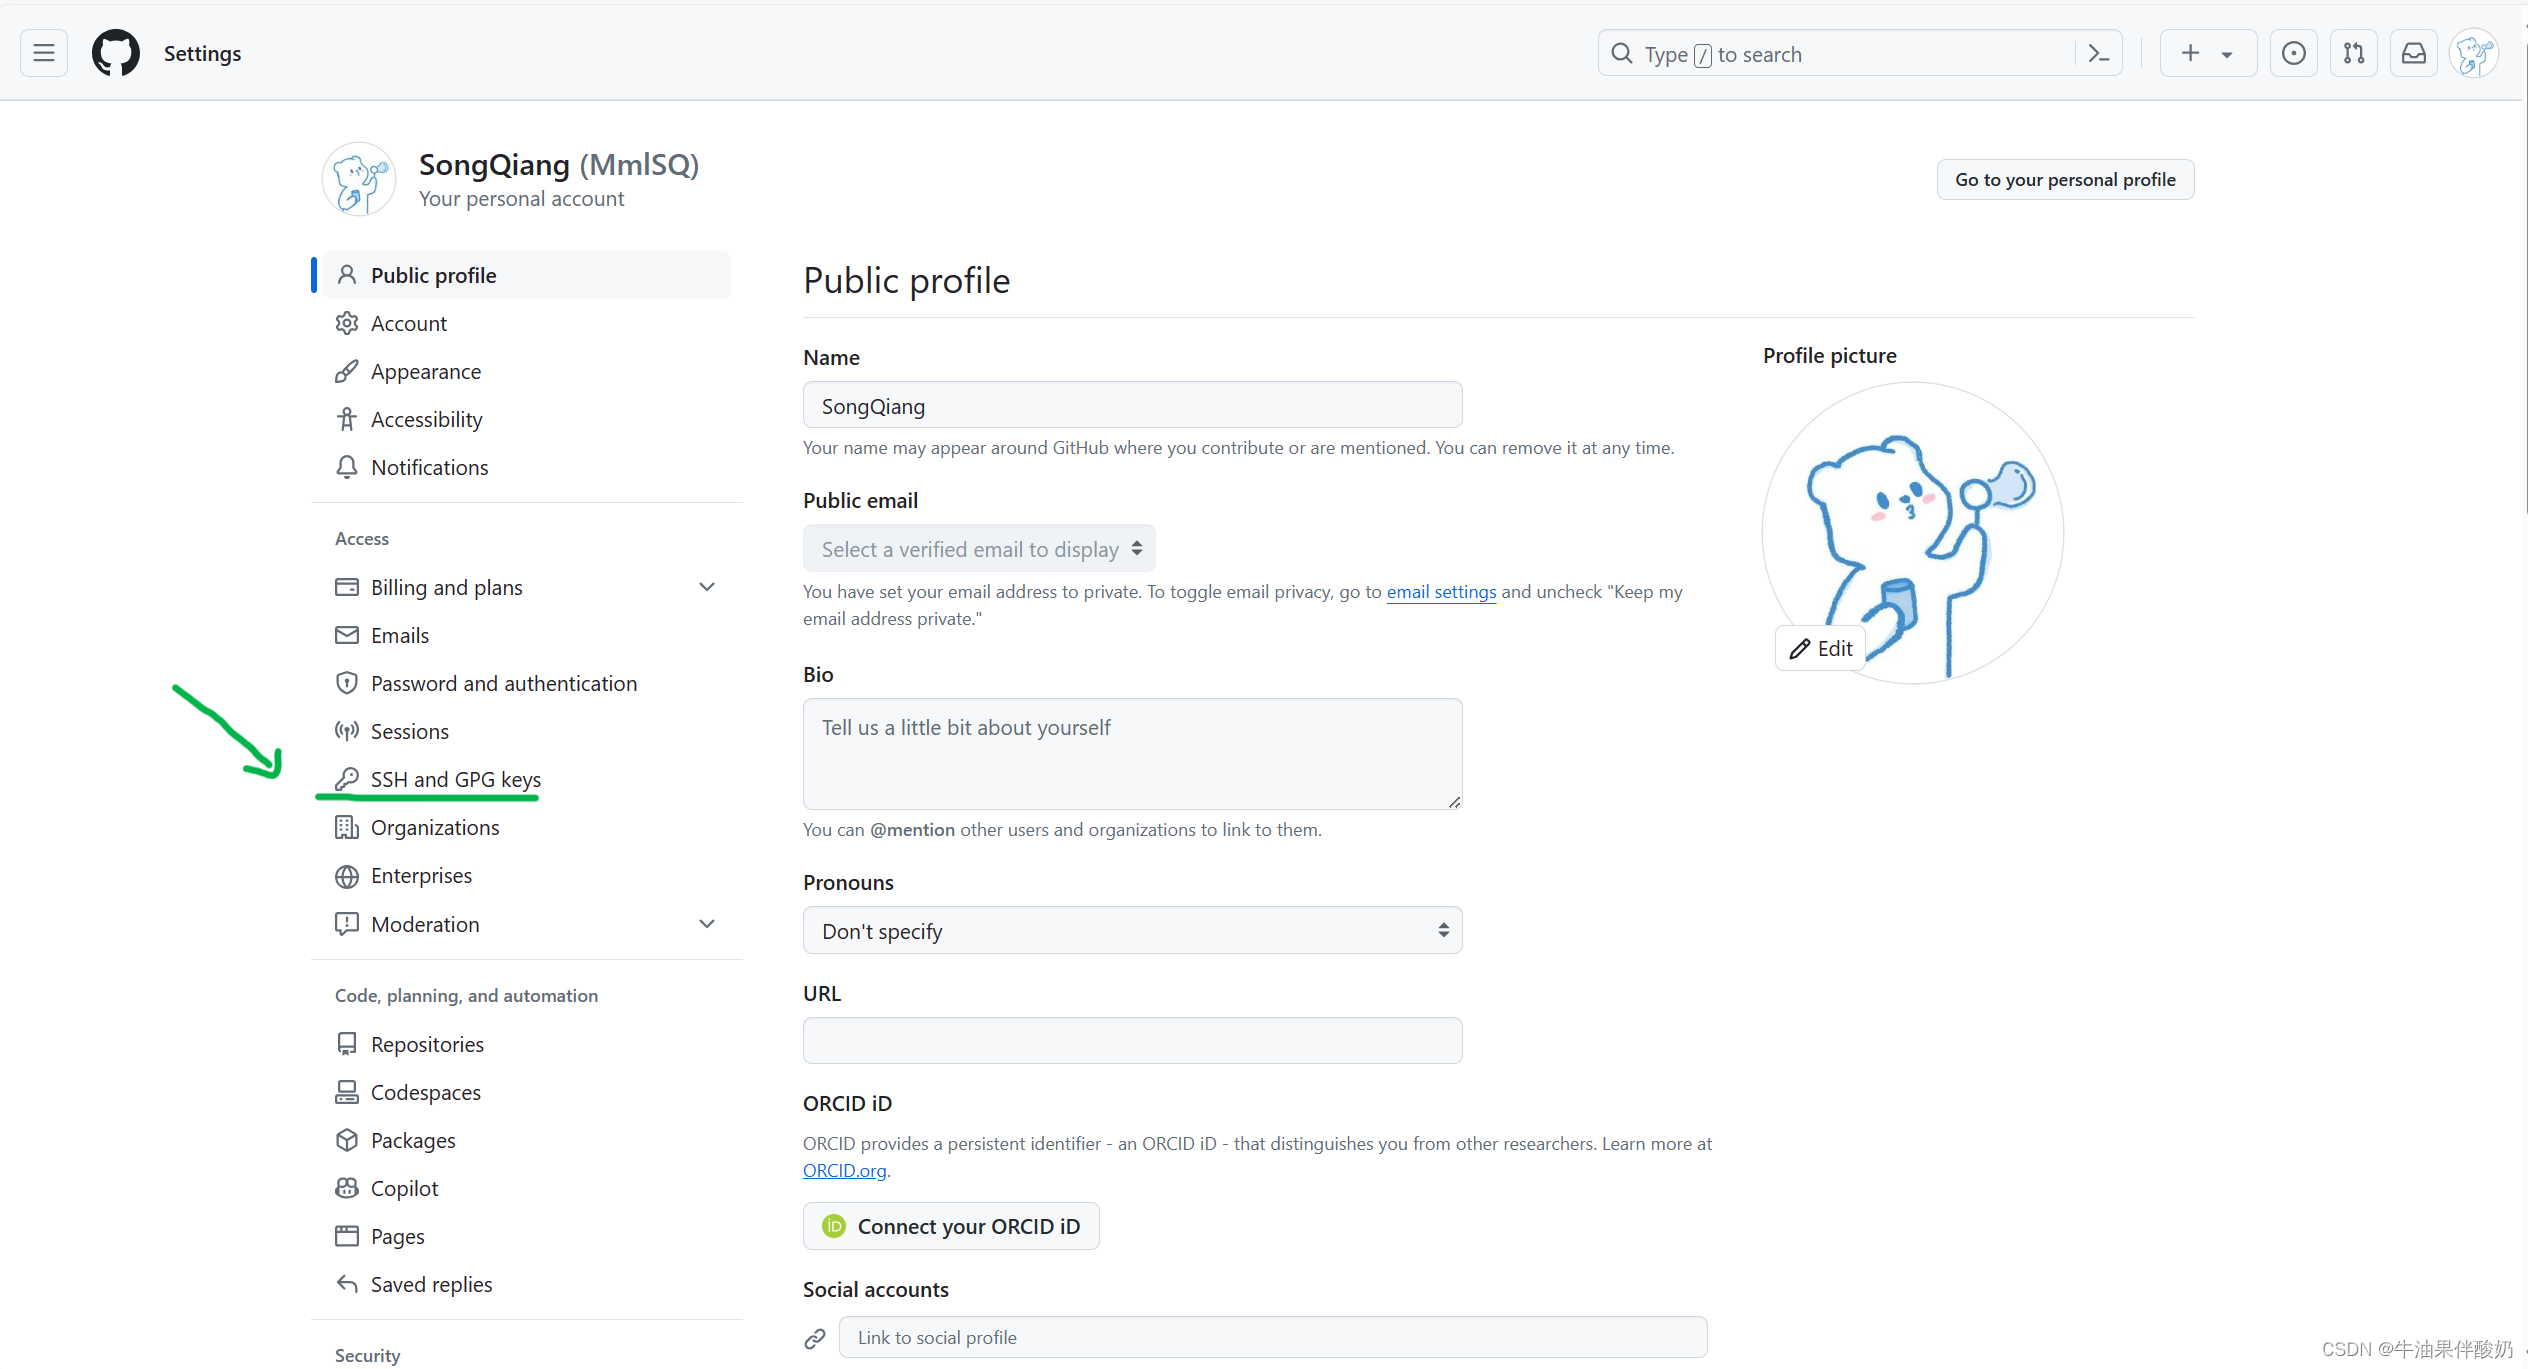This screenshot has width=2528, height=1369.
Task: Open the Pull requests header icon
Action: (x=2353, y=53)
